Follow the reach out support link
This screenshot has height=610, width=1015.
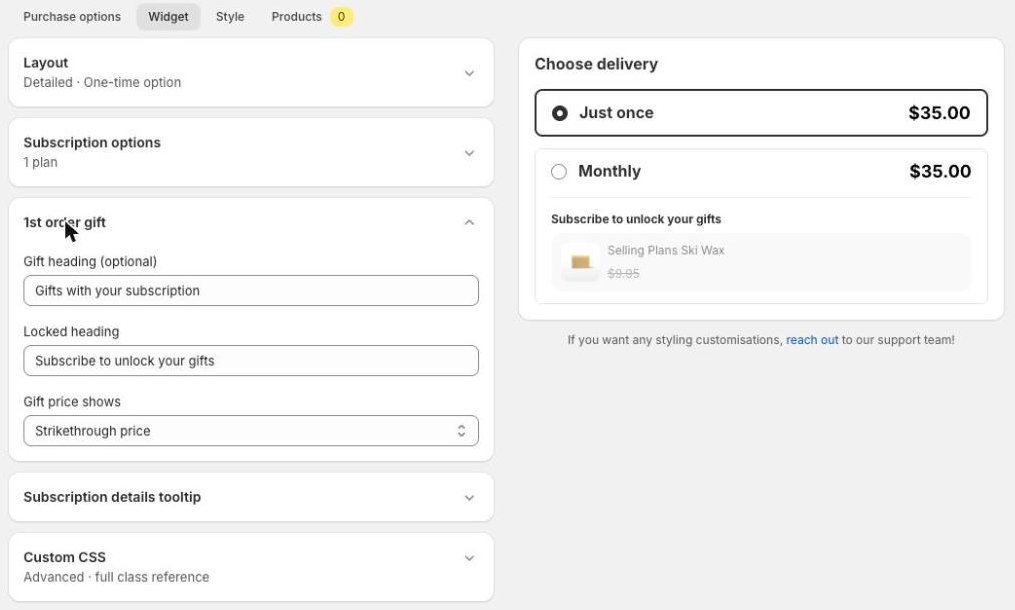click(812, 340)
